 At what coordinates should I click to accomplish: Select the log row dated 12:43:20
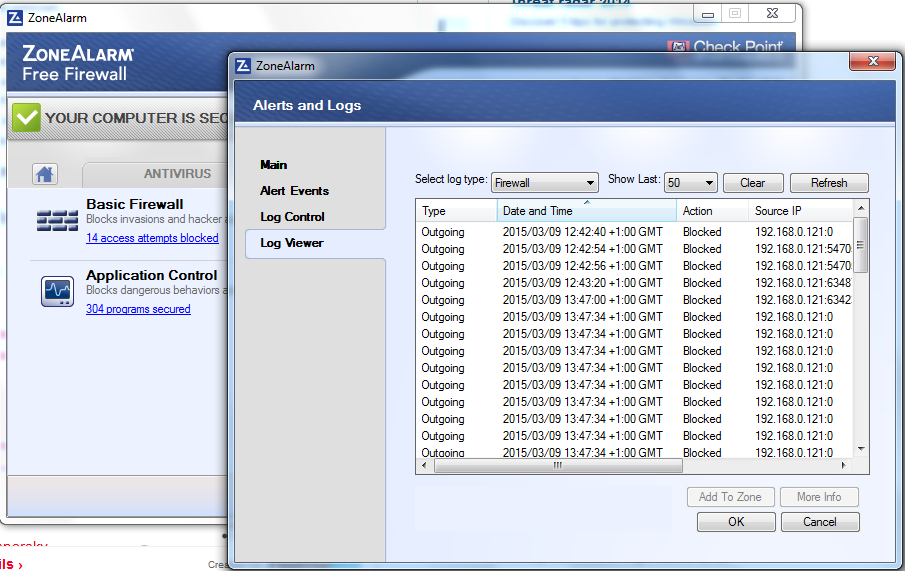[634, 283]
